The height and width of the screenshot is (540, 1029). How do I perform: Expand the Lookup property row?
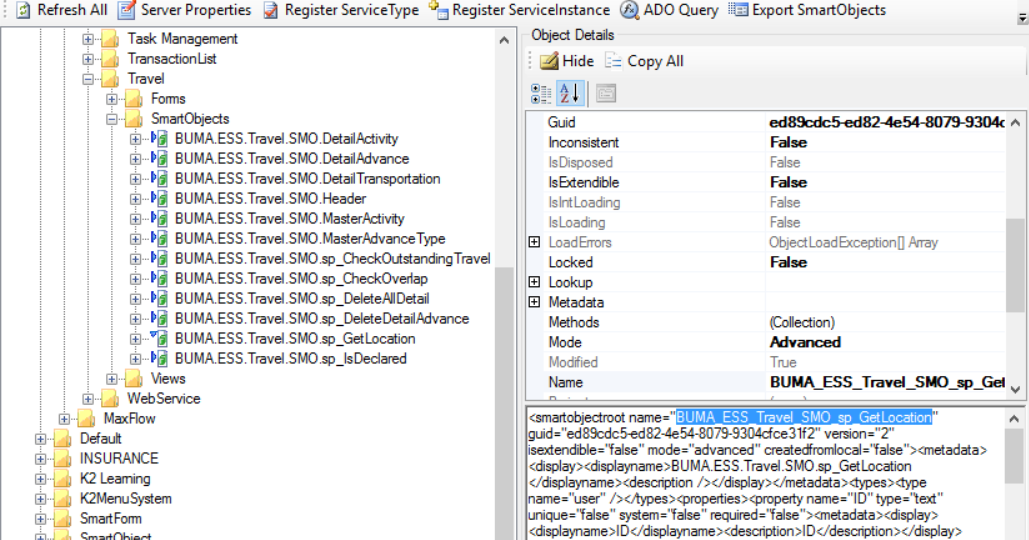coord(535,282)
